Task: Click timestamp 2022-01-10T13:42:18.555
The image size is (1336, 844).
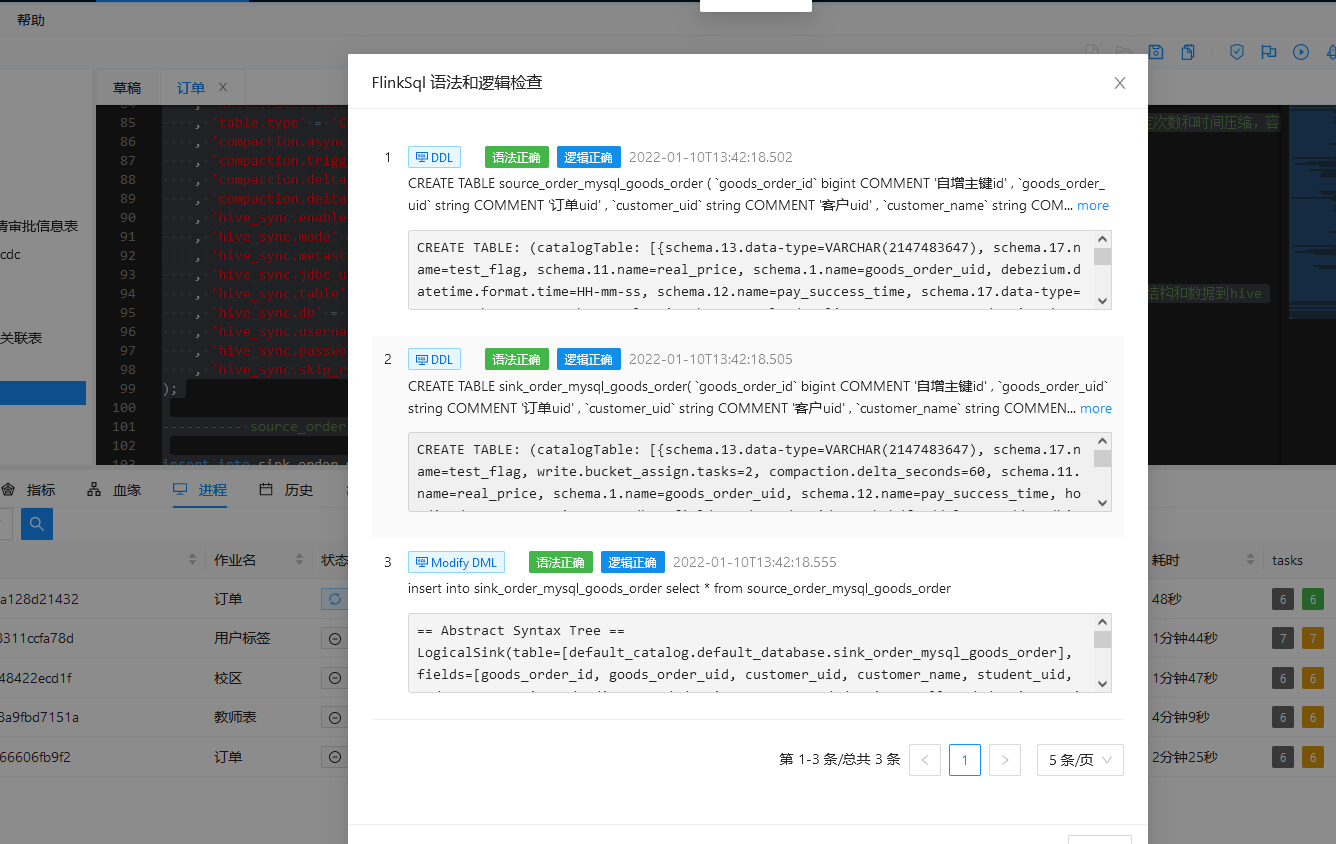Action: pos(755,562)
